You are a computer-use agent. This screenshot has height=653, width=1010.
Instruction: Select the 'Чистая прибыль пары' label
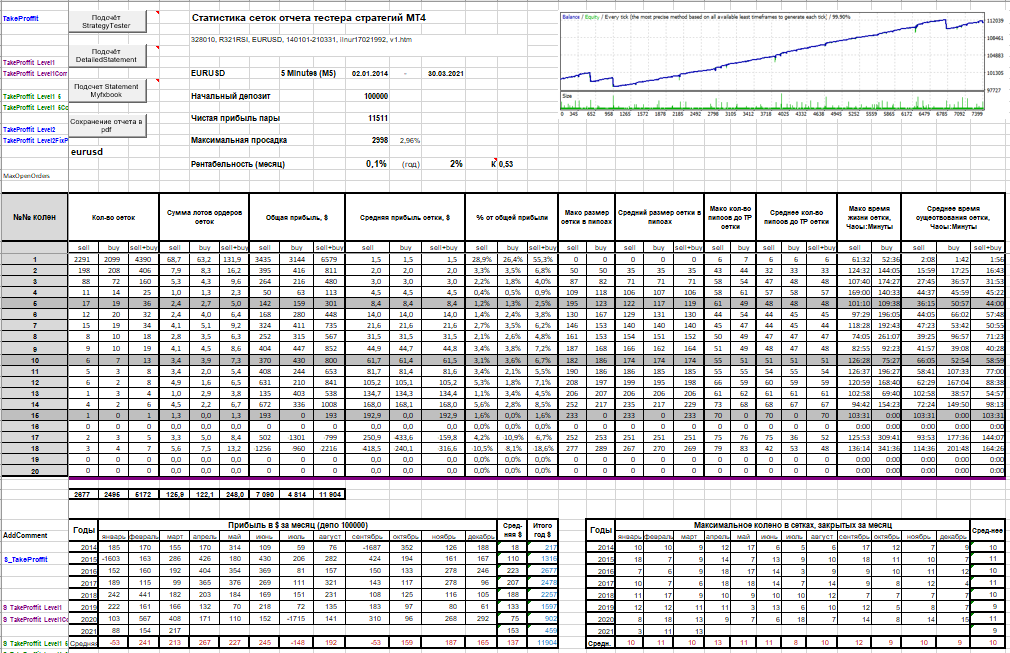click(x=235, y=118)
